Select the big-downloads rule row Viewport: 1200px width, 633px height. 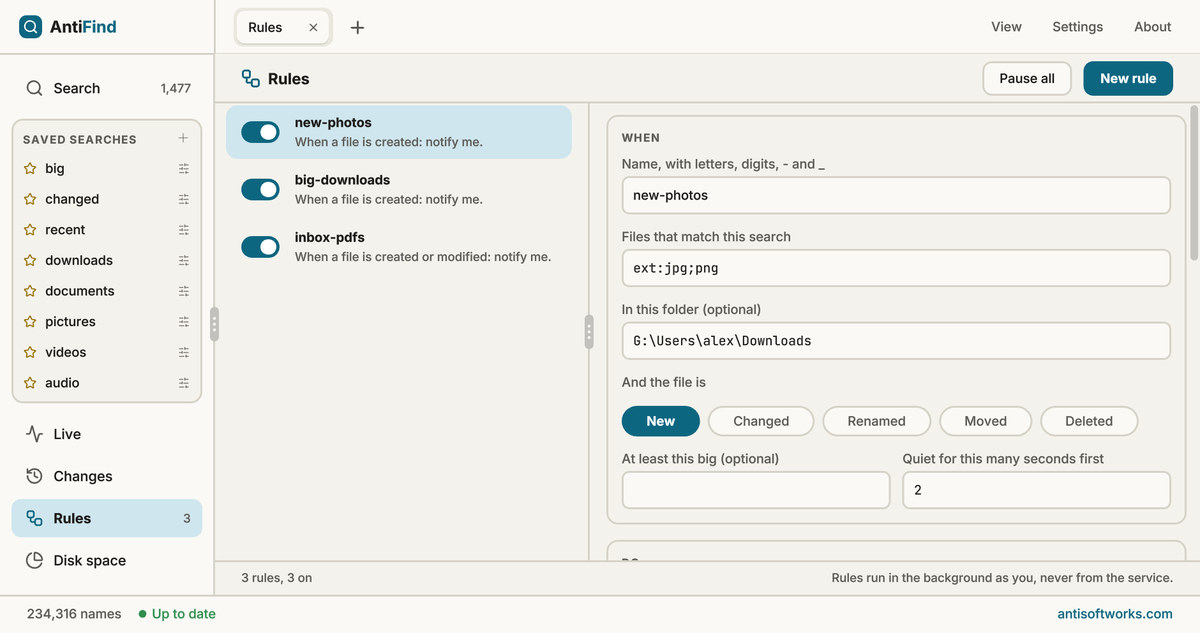tap(399, 189)
